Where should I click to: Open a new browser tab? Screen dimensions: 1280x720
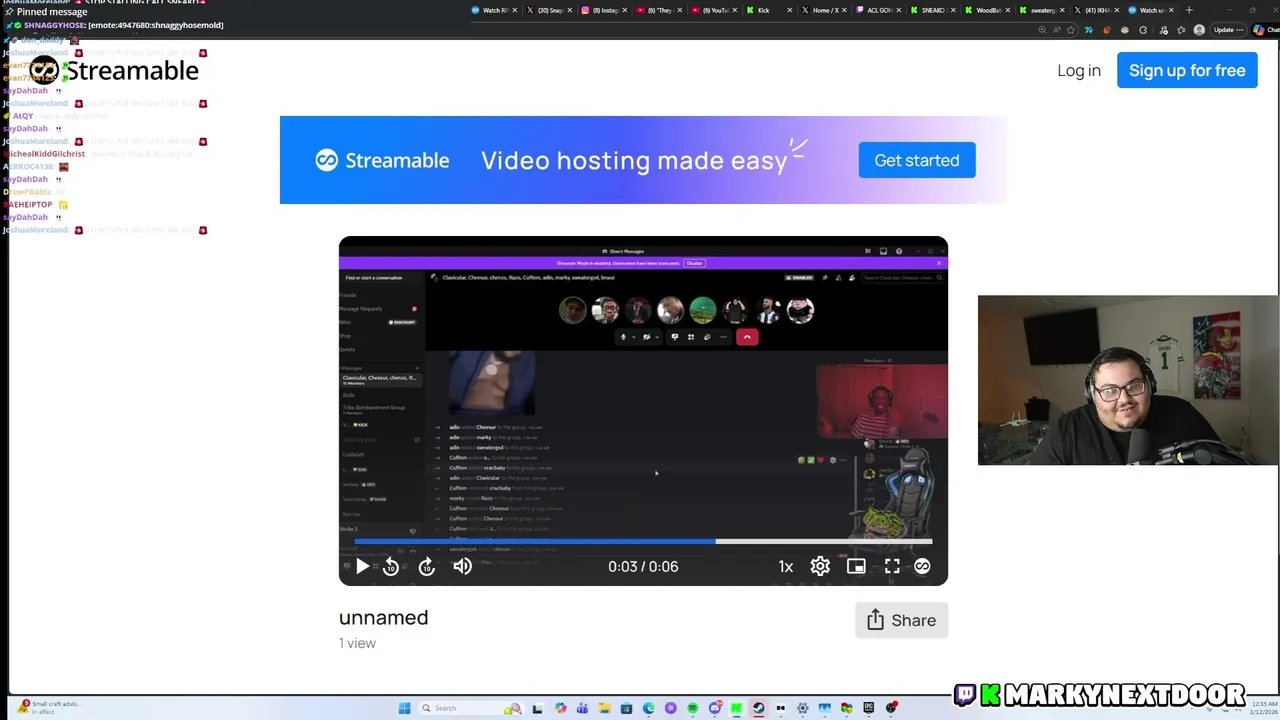coord(1189,10)
